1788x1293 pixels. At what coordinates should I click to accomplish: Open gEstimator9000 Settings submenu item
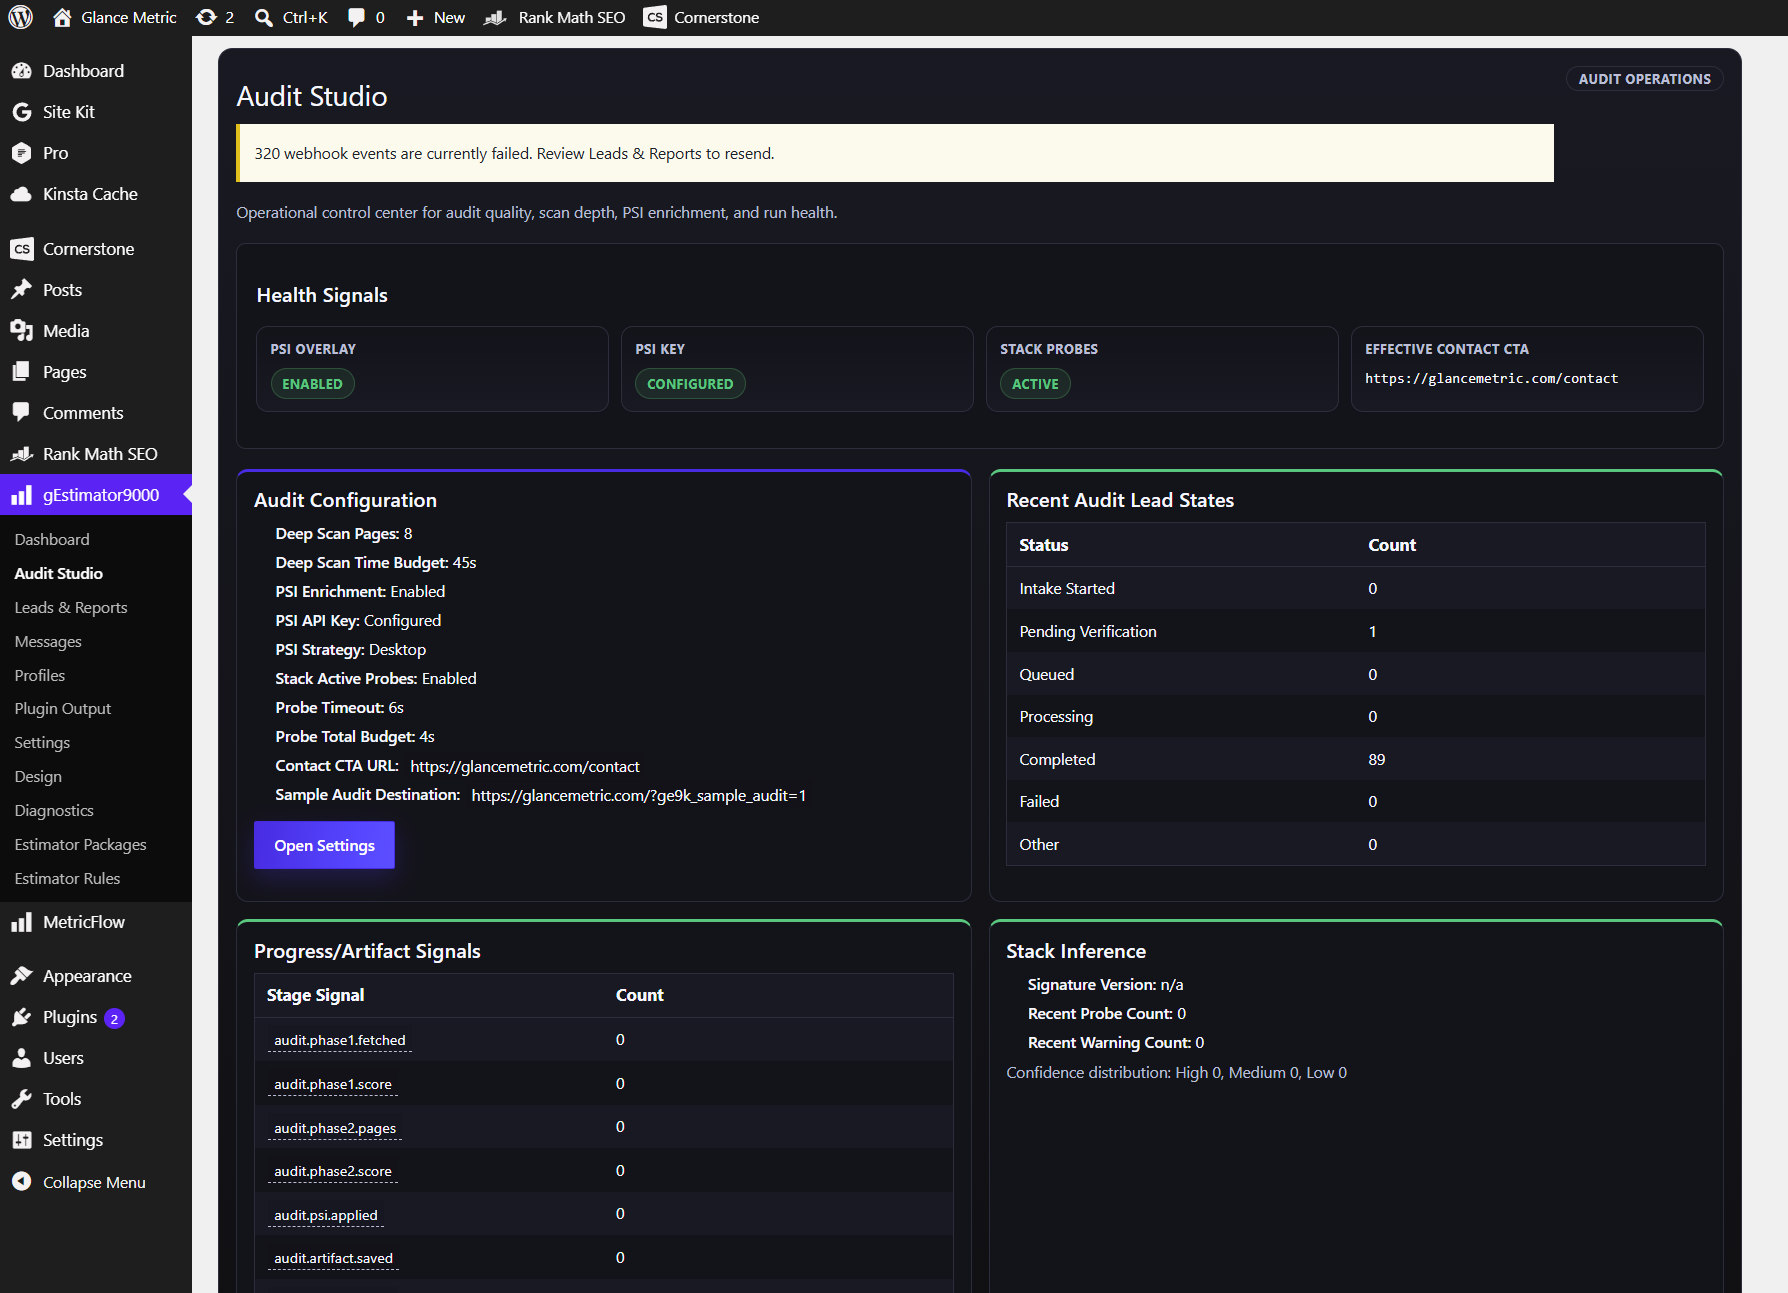42,743
